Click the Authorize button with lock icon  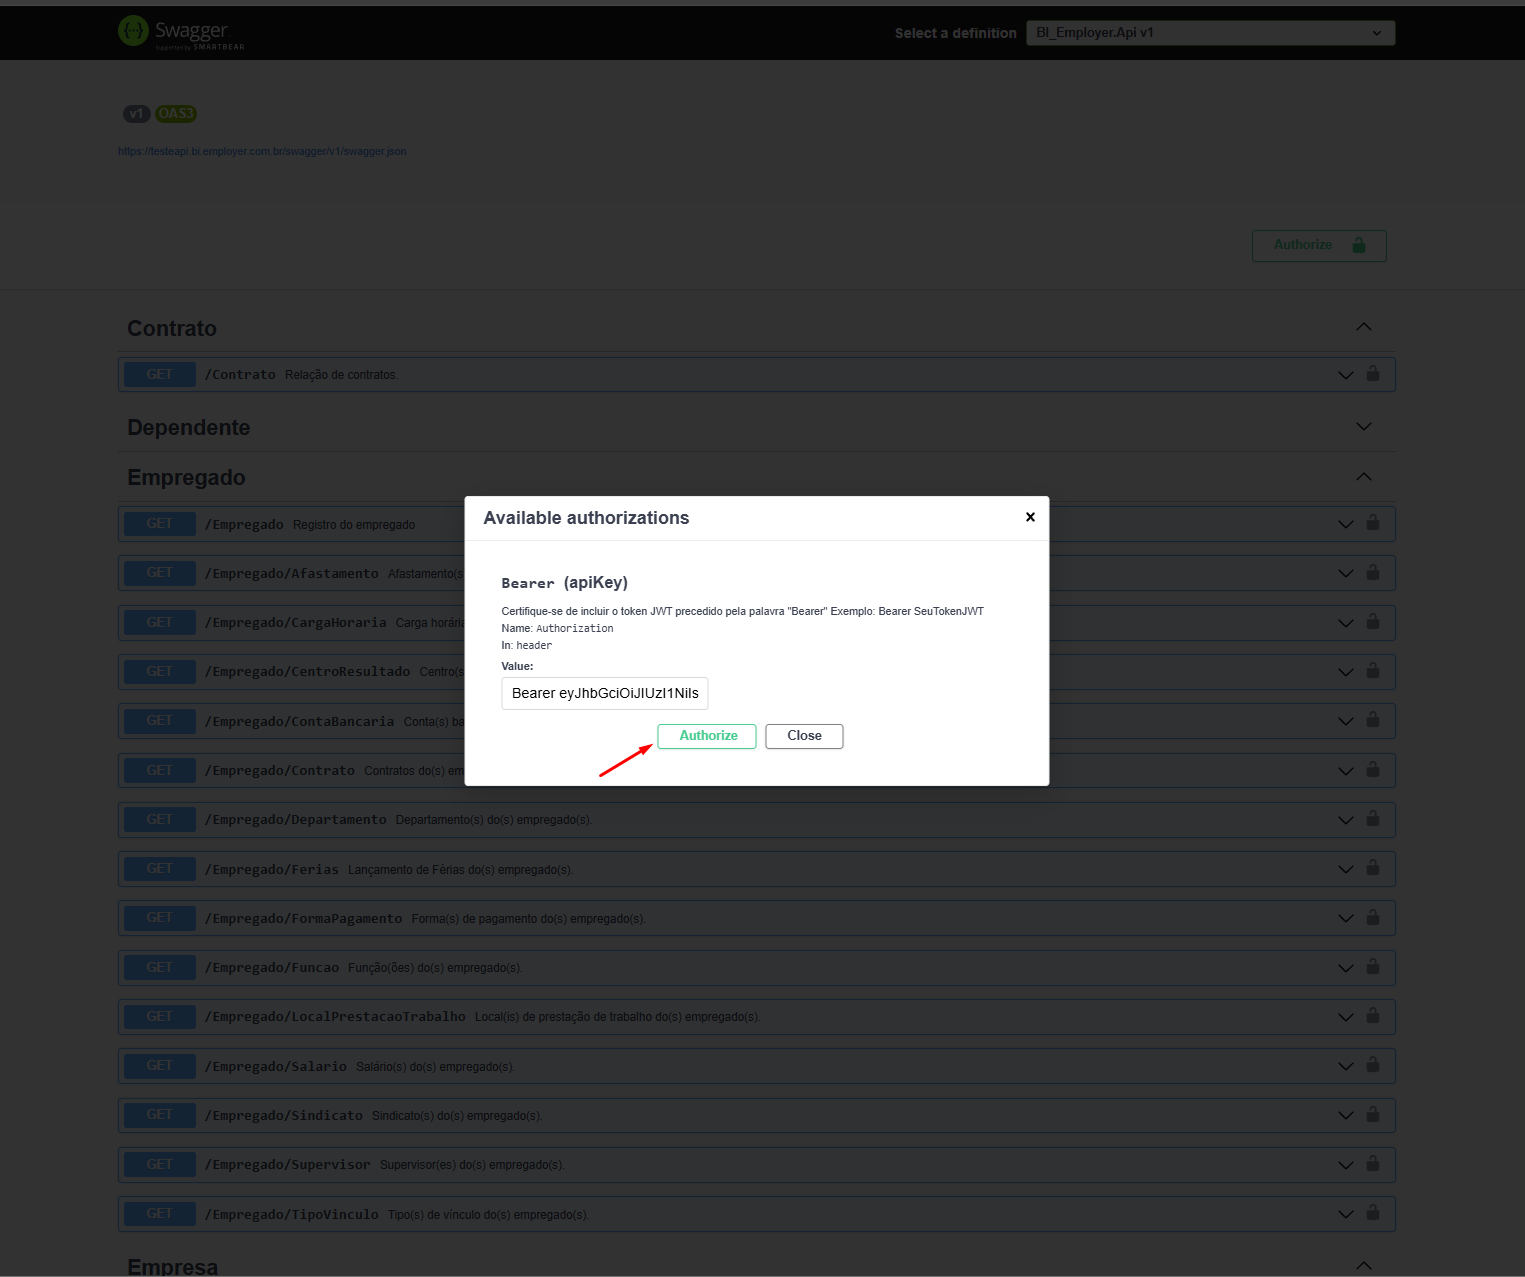point(1319,245)
